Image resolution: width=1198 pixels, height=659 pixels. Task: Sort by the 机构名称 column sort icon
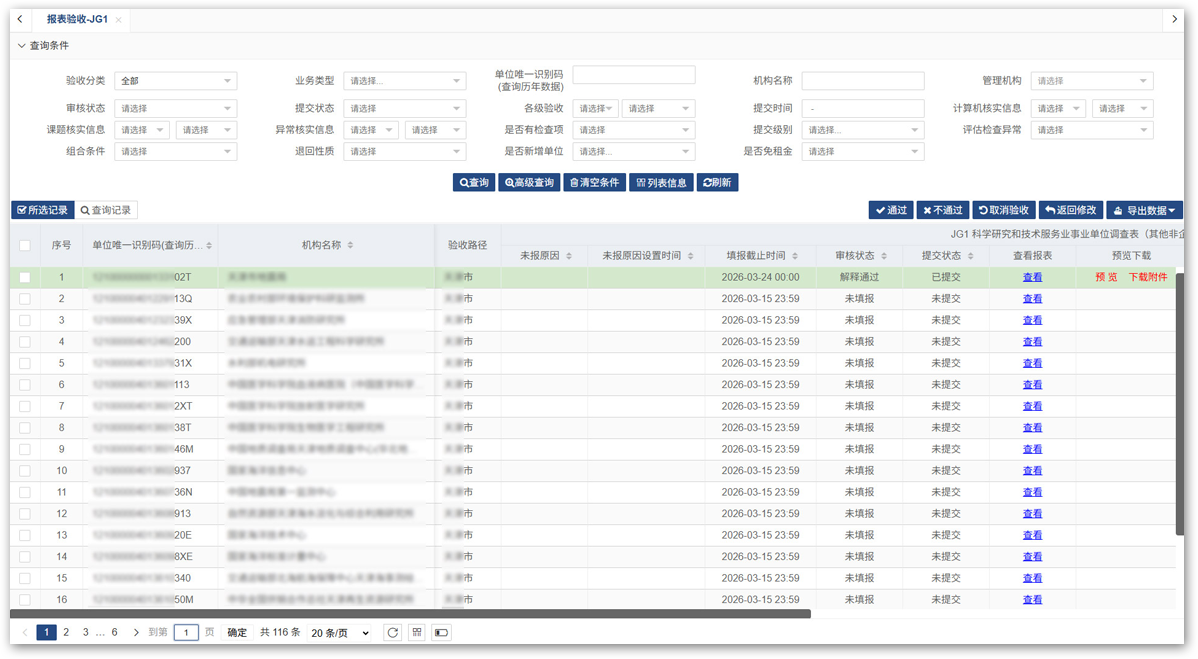click(350, 246)
